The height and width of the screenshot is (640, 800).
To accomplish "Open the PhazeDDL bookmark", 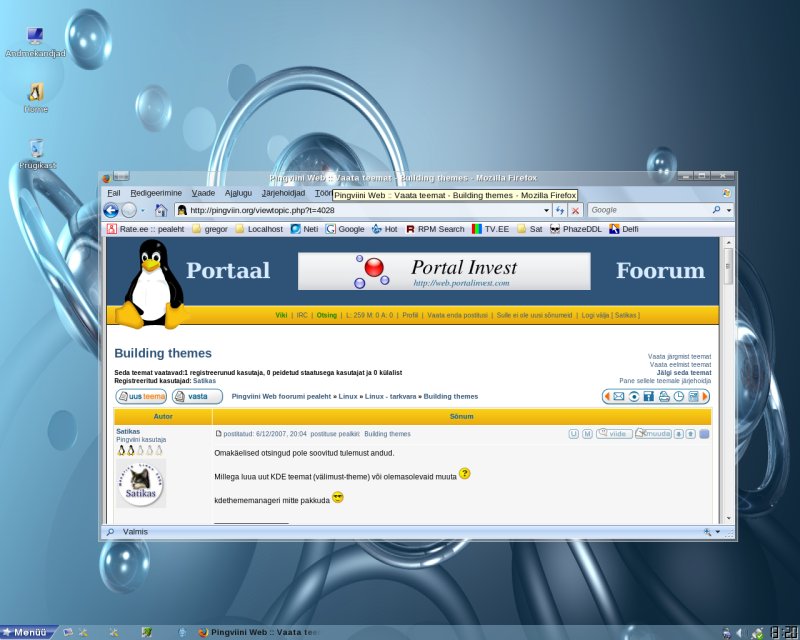I will tap(576, 229).
